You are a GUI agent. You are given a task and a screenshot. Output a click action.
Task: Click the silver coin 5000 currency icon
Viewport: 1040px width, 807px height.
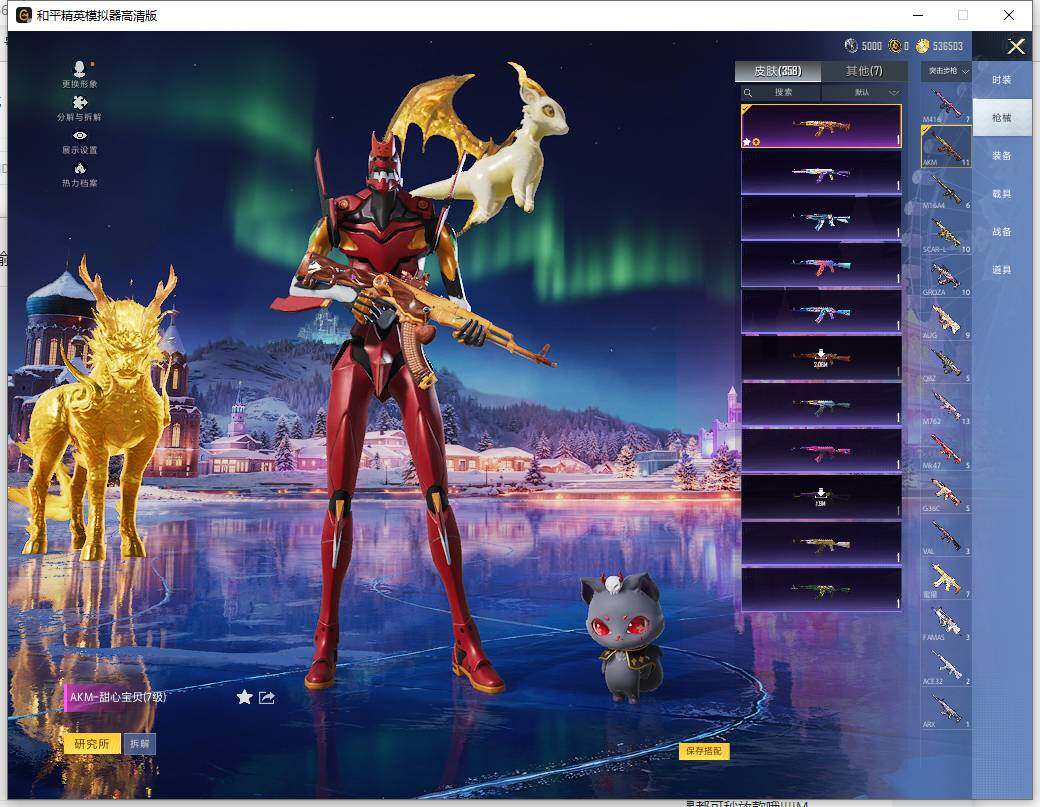point(851,45)
